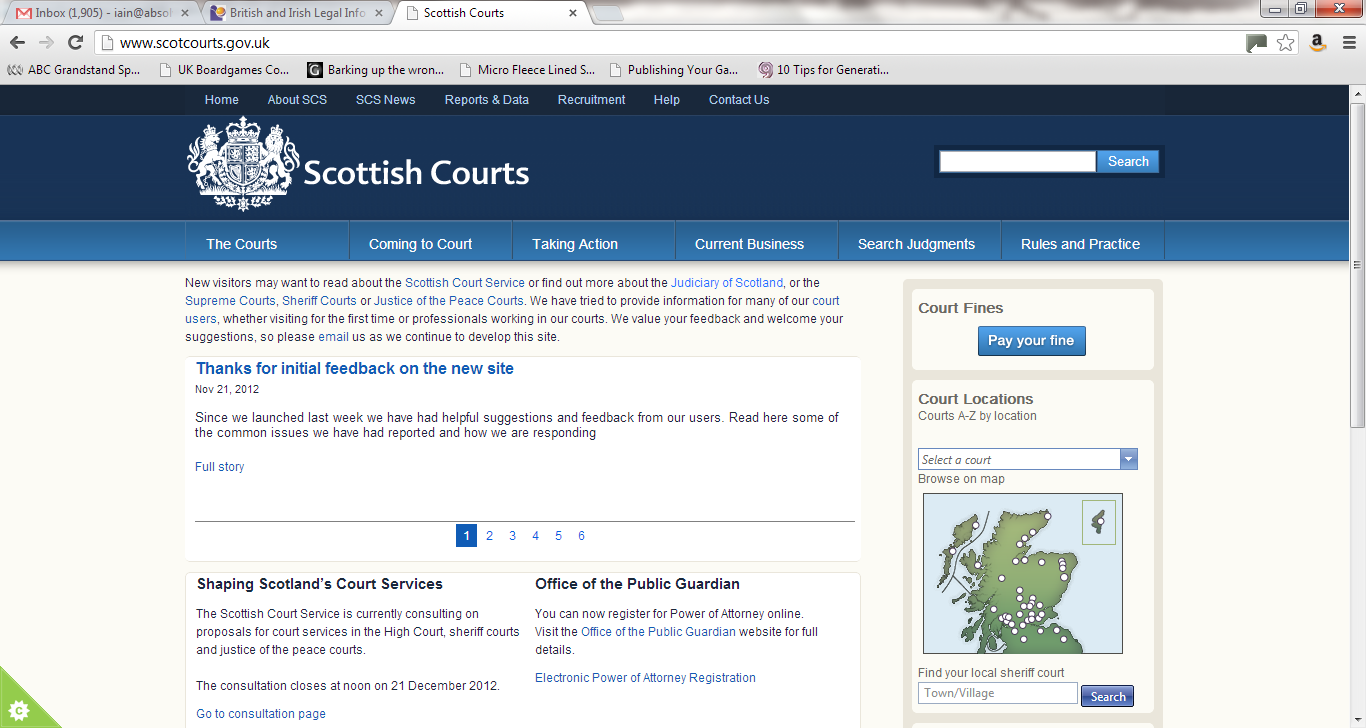Bookmark this page with star icon
1366x728 pixels.
[x=1286, y=42]
